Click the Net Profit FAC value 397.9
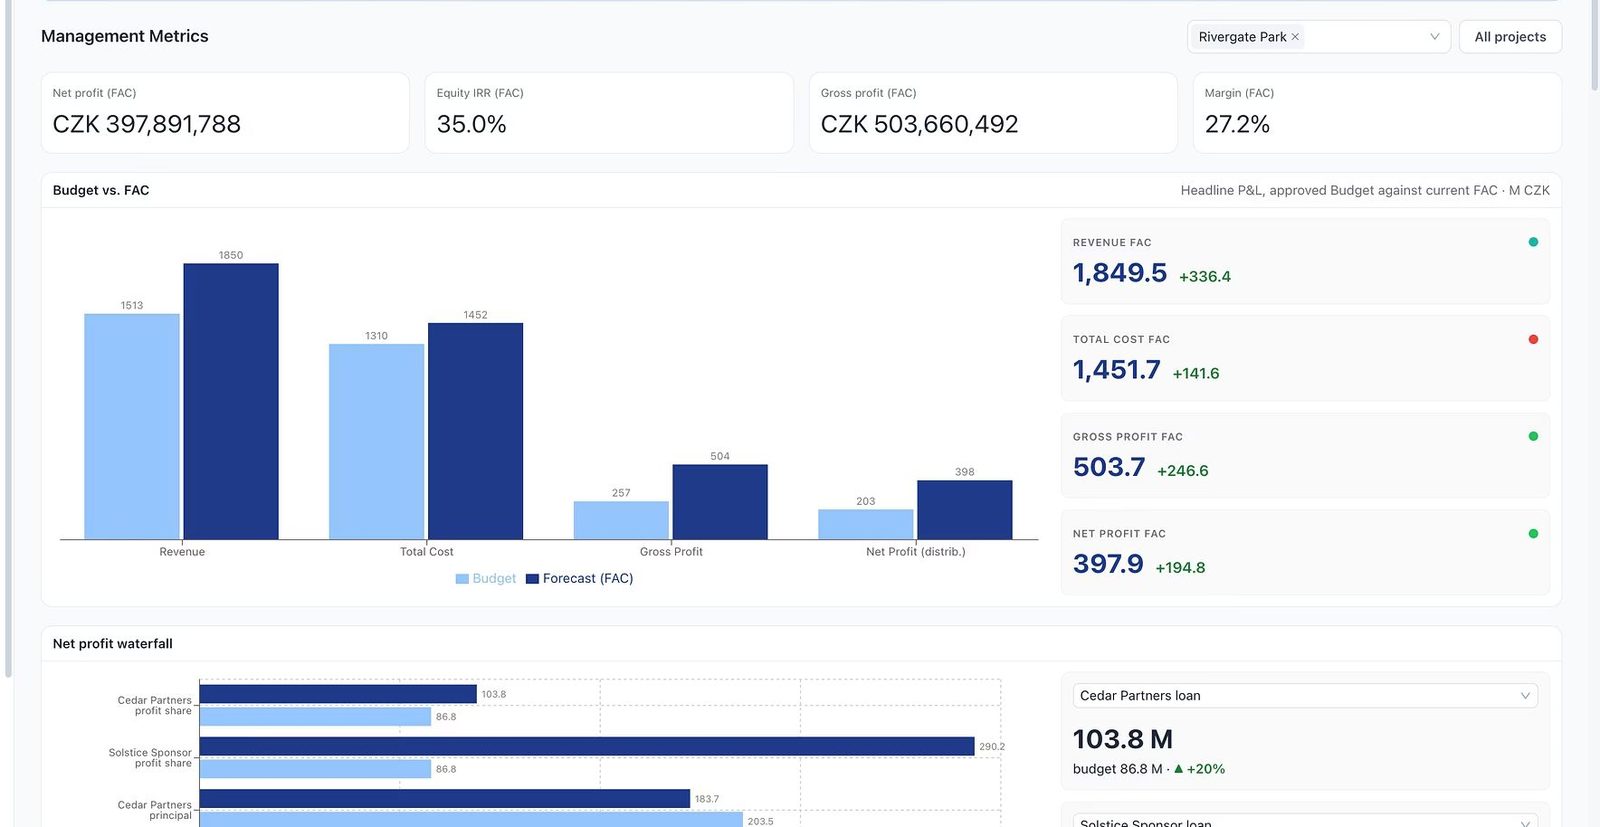 tap(1108, 564)
